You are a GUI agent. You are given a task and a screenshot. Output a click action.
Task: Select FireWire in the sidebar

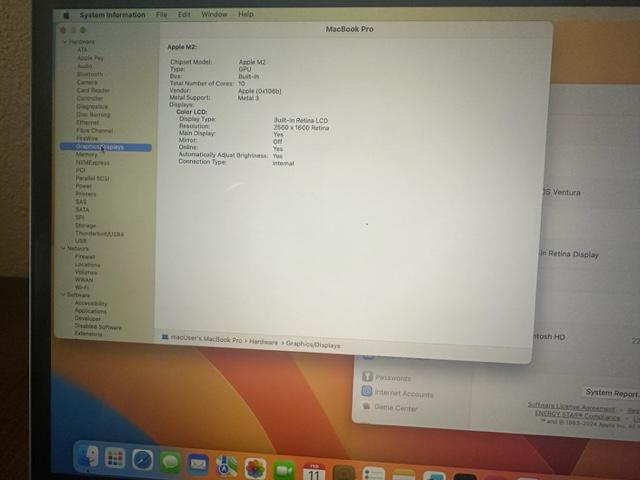point(87,138)
